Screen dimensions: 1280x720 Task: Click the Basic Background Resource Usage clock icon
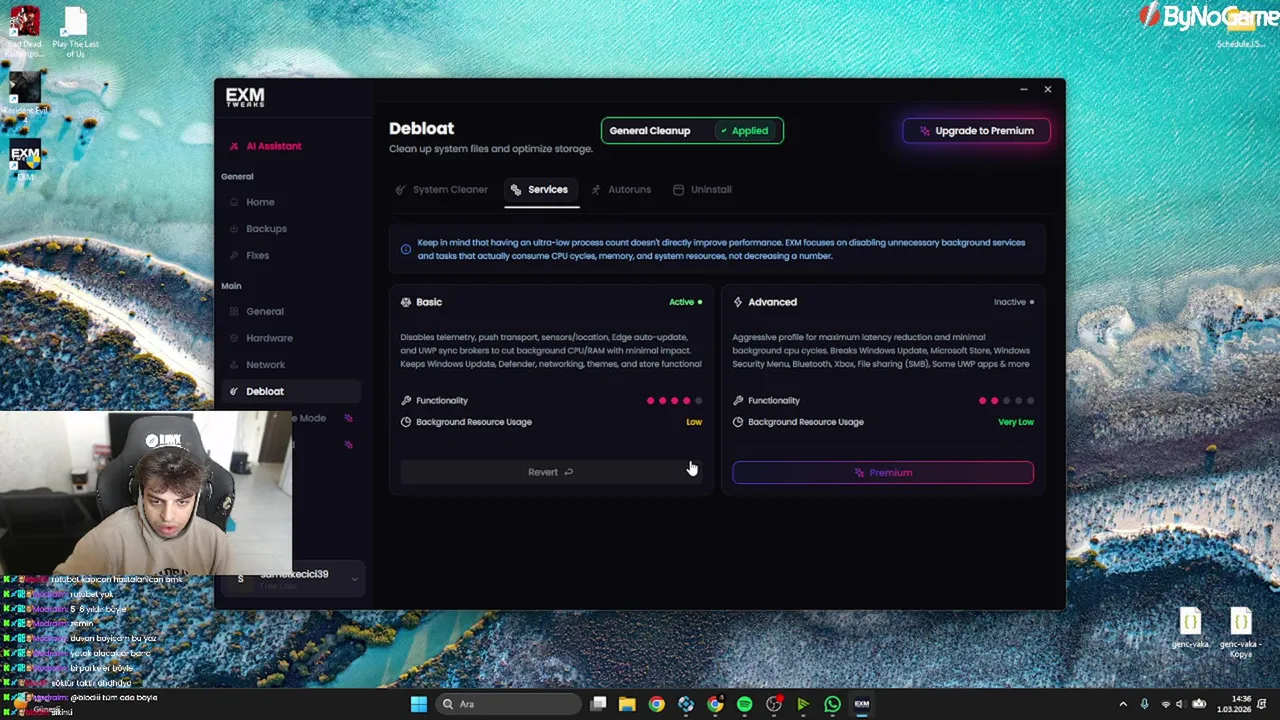tap(406, 422)
